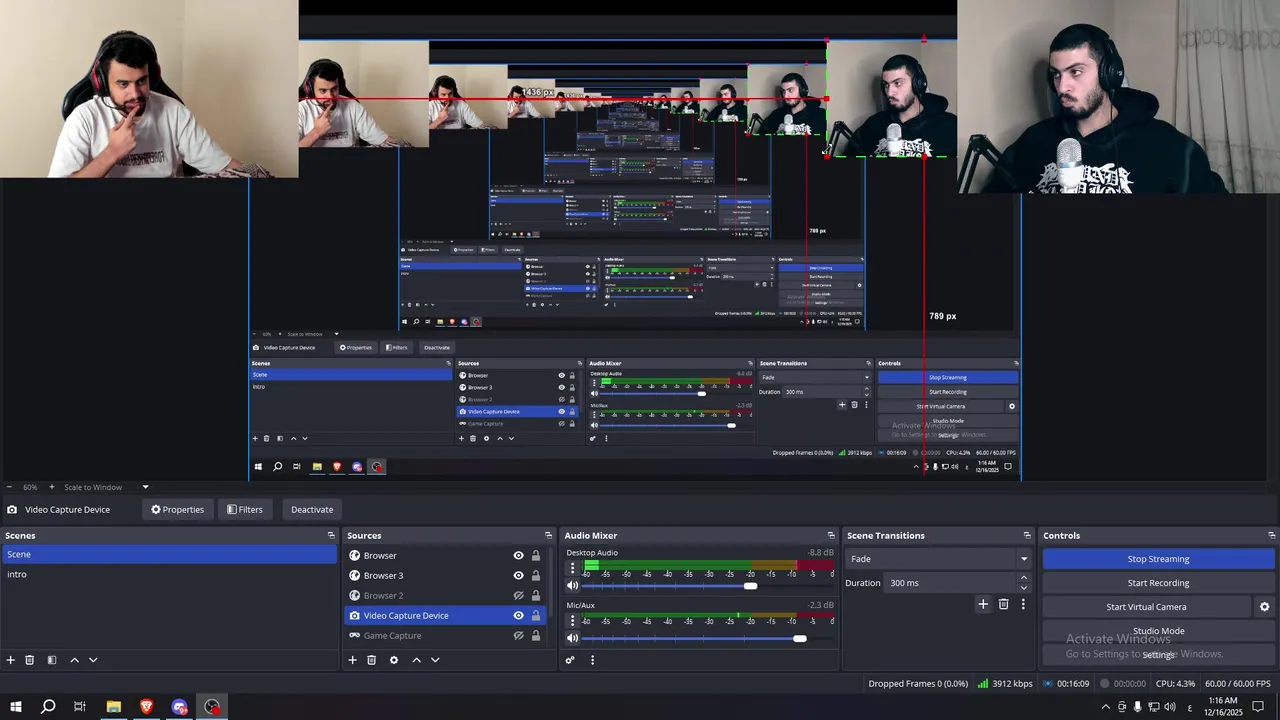
Task: Click the Duration 300 ms field
Action: [950, 583]
